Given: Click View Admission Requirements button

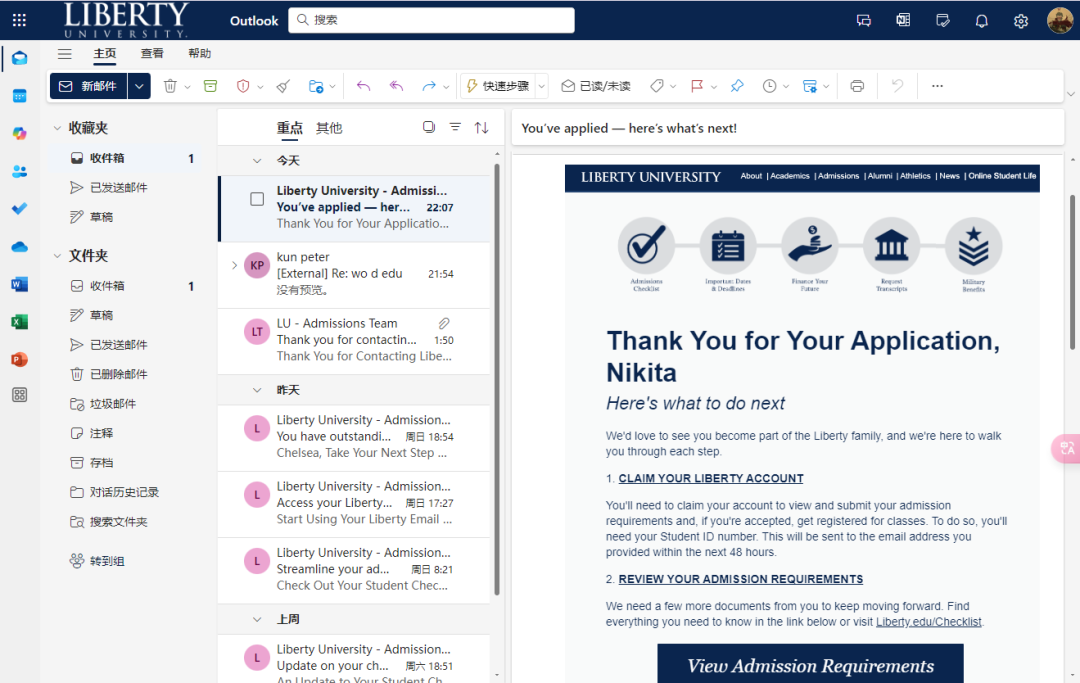Looking at the screenshot, I should pyautogui.click(x=811, y=665).
